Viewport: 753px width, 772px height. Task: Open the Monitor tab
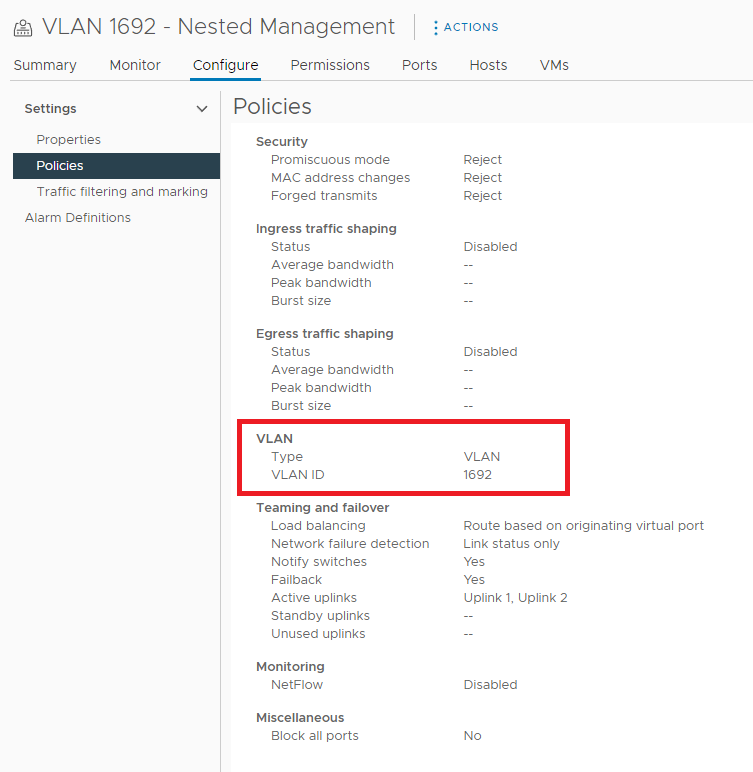pos(135,65)
